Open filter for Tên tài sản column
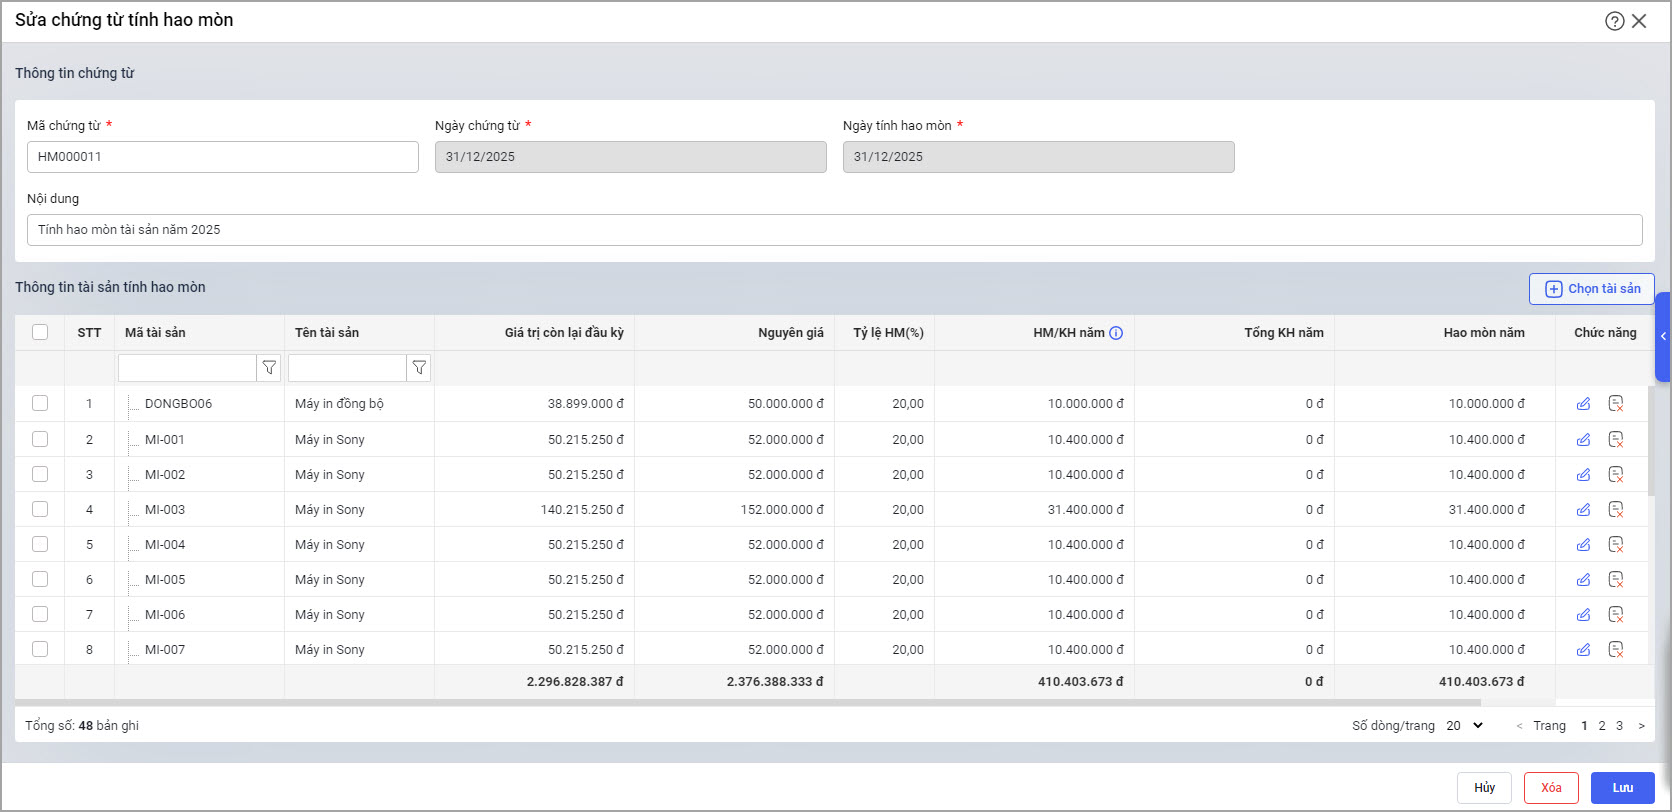Image resolution: width=1672 pixels, height=812 pixels. pyautogui.click(x=419, y=368)
